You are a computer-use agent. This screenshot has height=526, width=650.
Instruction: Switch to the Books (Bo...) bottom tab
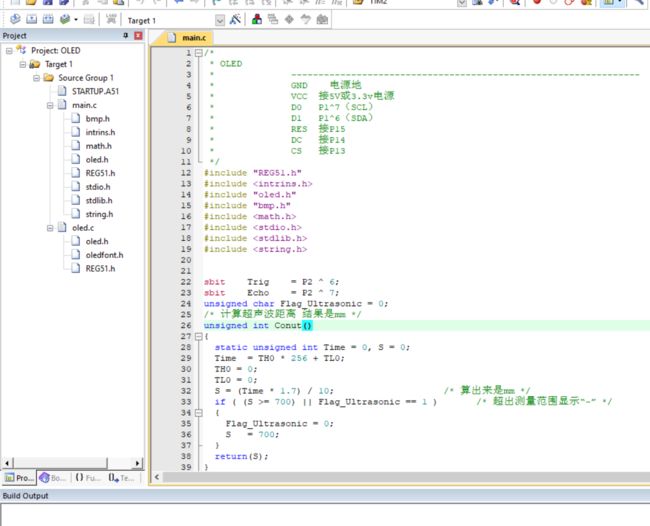coord(53,478)
